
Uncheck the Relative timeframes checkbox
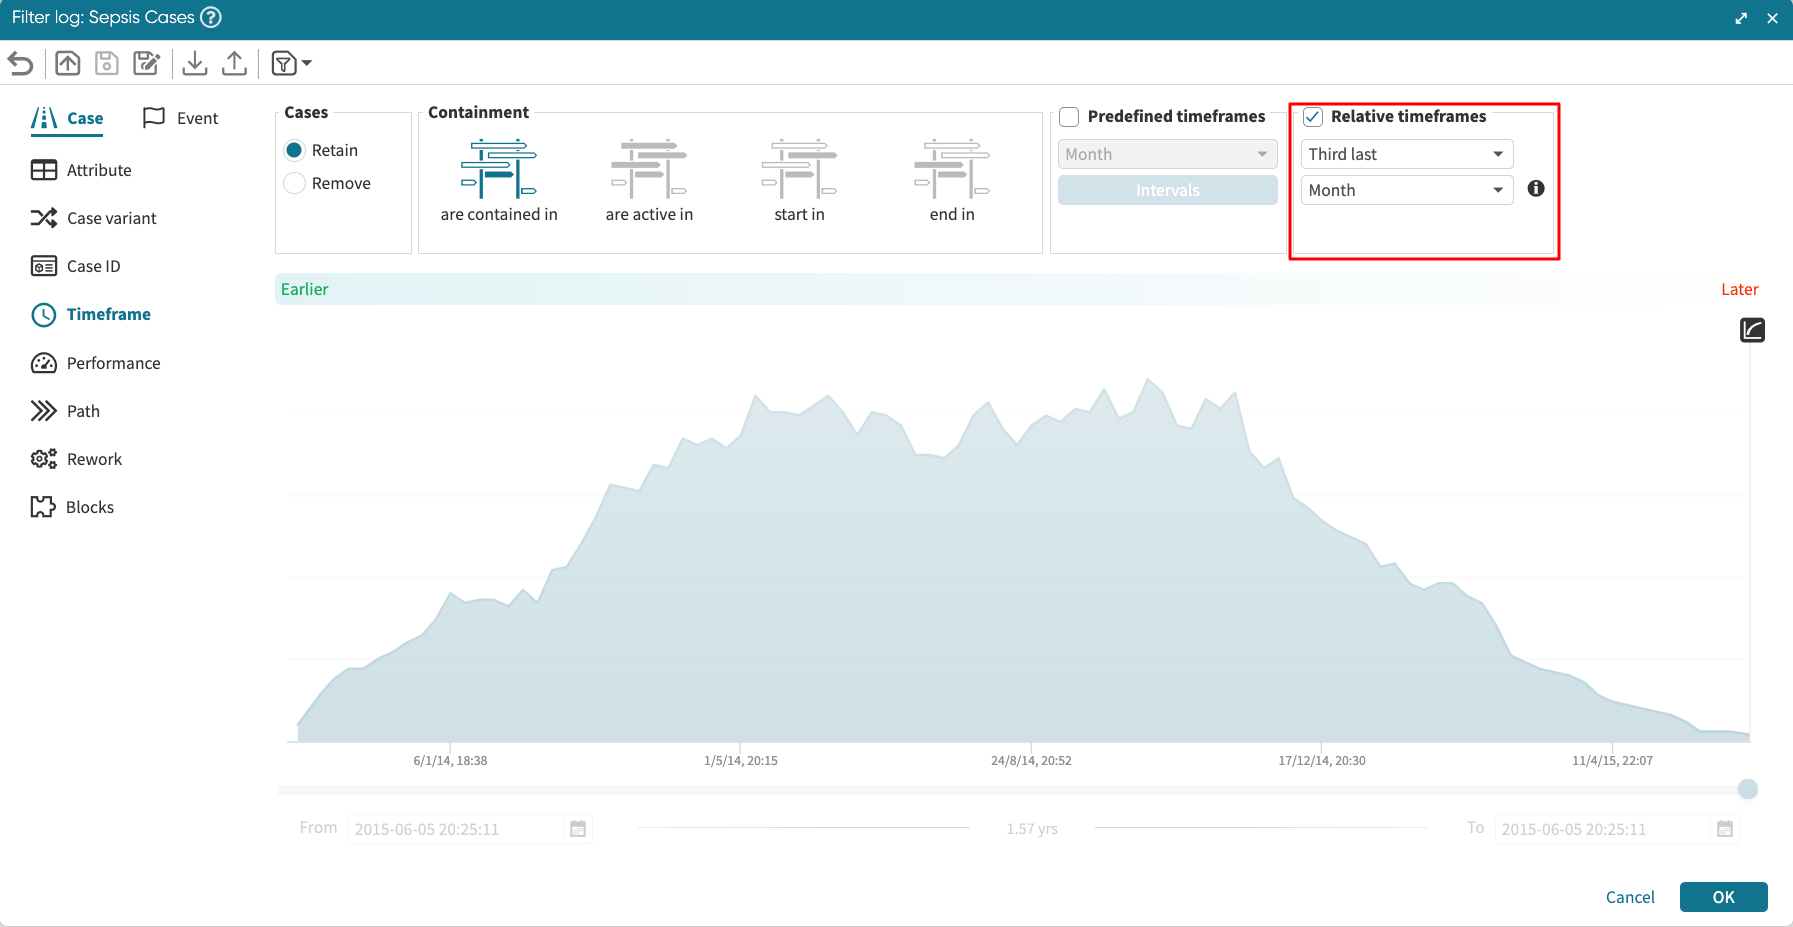1313,117
